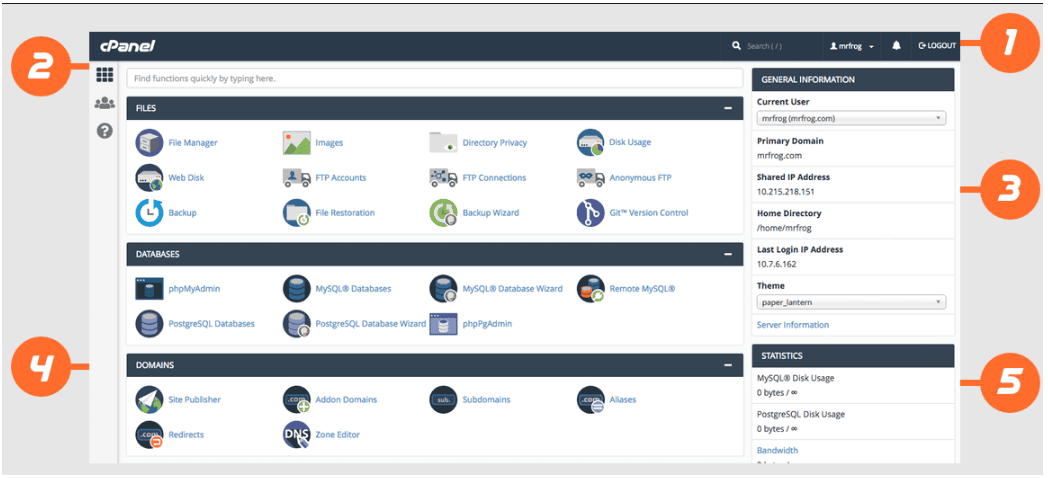This screenshot has height=478, width=1048.
Task: Open the Backup clock icon
Action: (149, 213)
